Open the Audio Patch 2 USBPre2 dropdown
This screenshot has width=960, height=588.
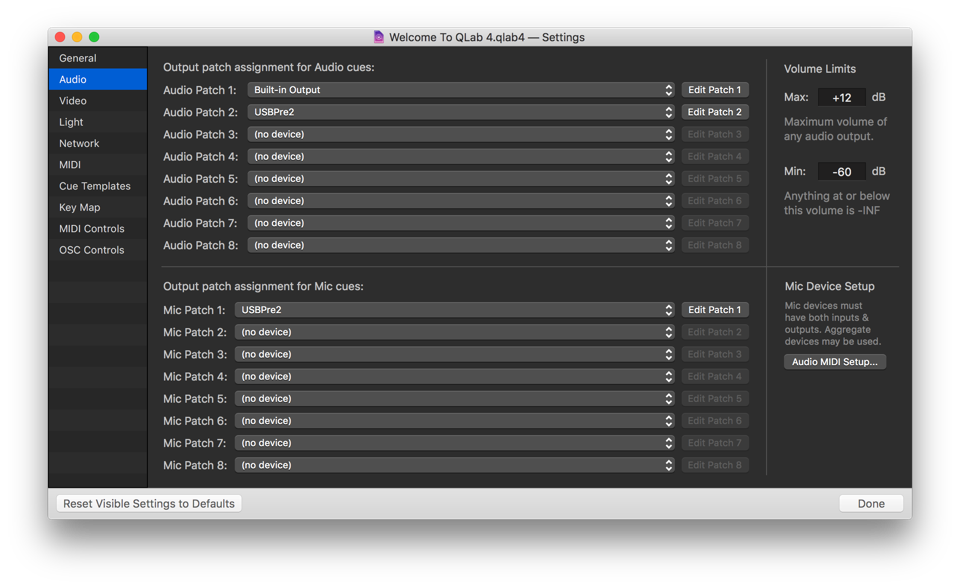click(x=461, y=112)
